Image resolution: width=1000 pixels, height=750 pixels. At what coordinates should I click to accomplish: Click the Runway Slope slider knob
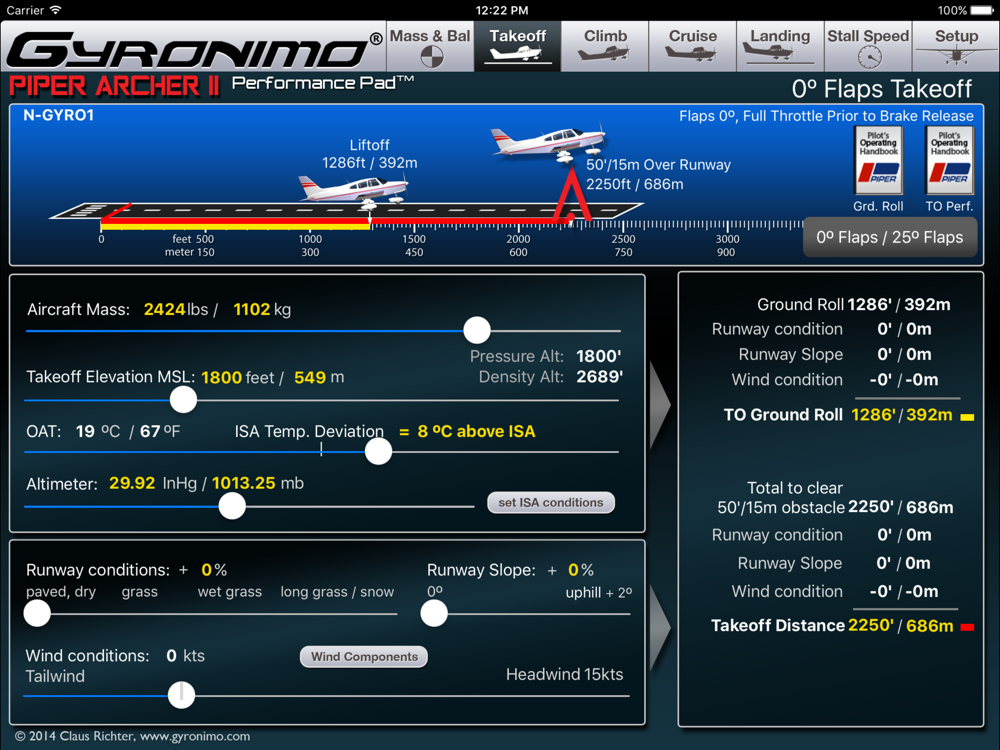[434, 614]
